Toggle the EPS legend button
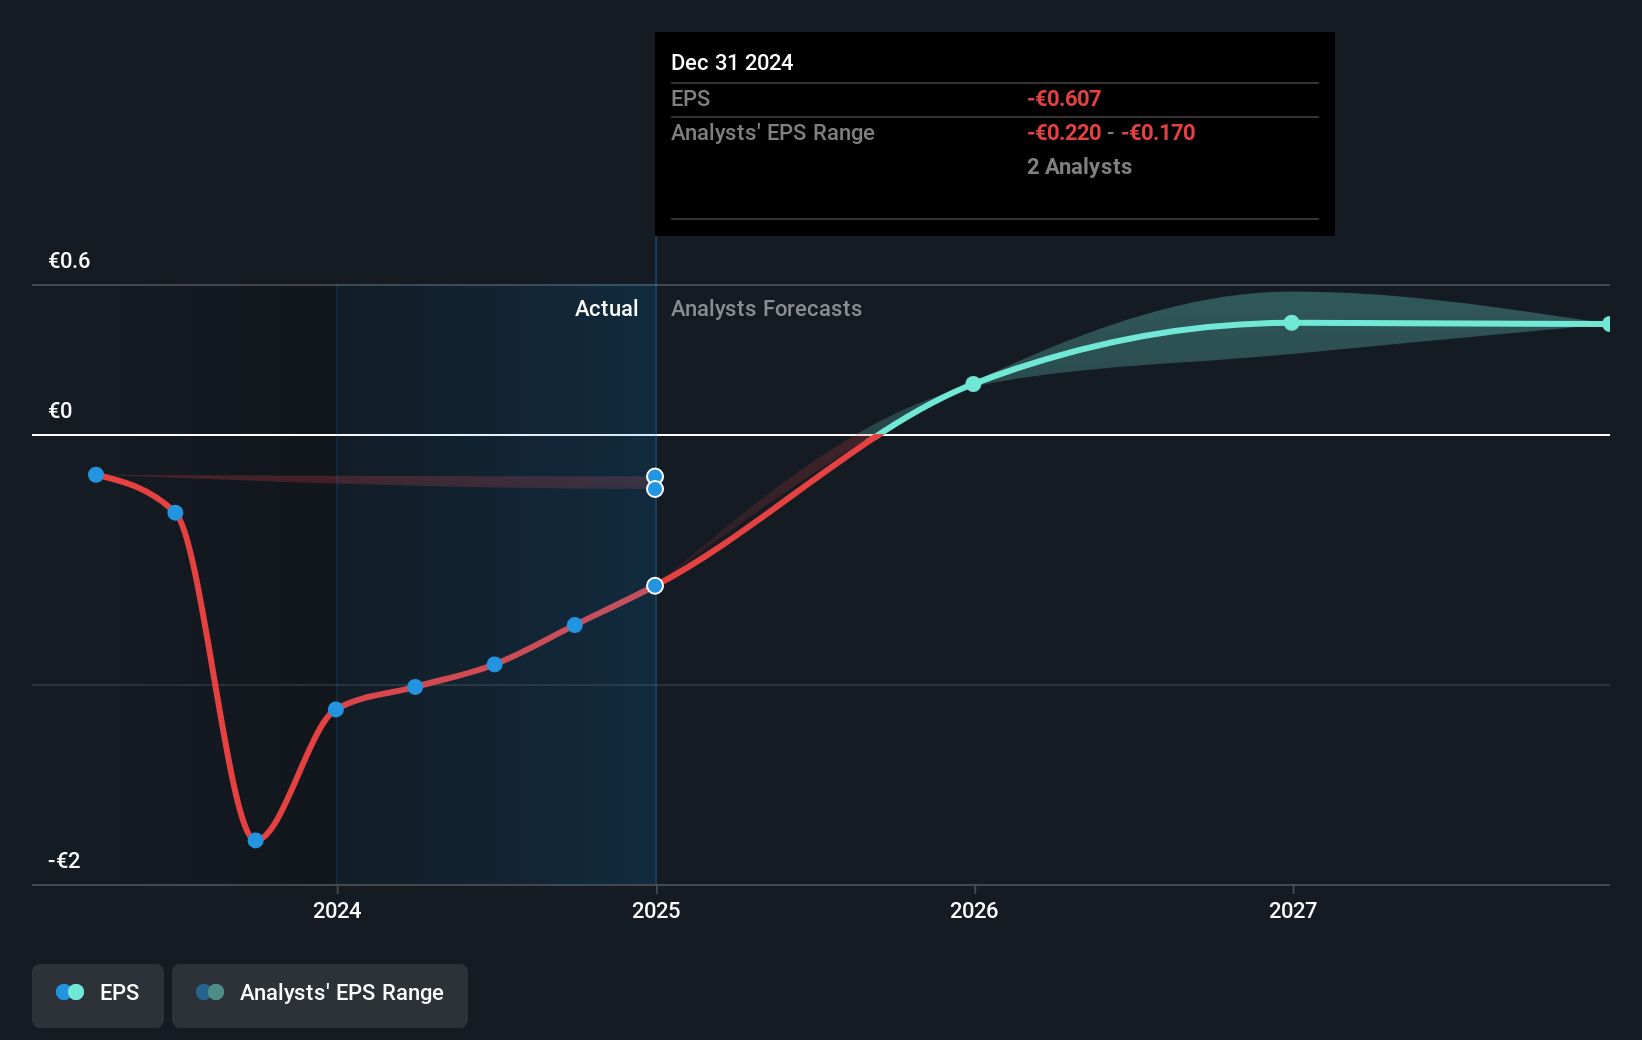Image resolution: width=1642 pixels, height=1040 pixels. 98,995
